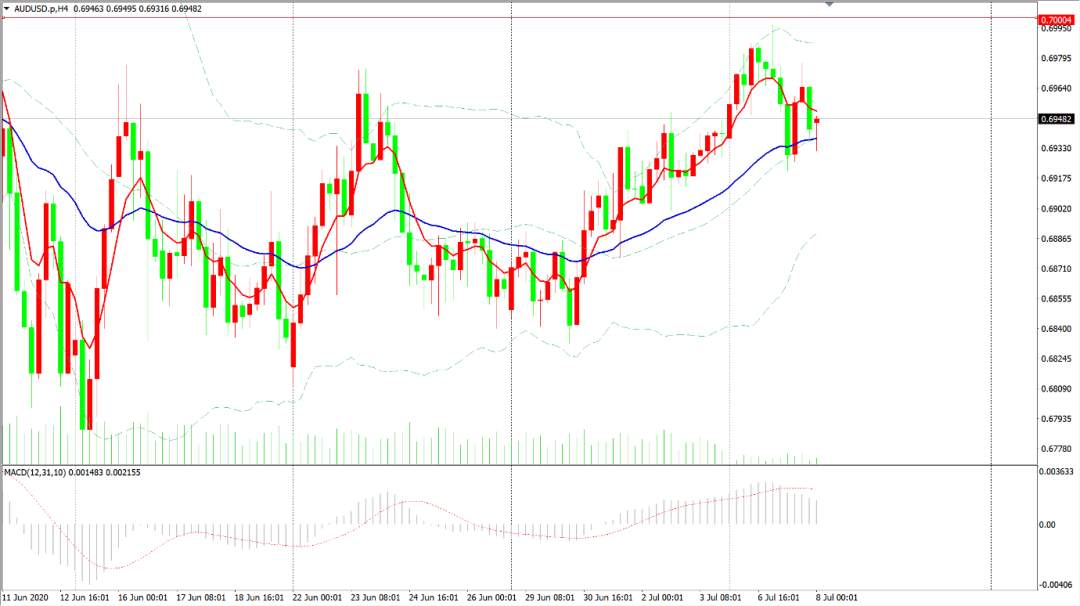Click the 2 Jul 00:01 time label
Image resolution: width=1080 pixels, height=606 pixels.
click(x=663, y=598)
